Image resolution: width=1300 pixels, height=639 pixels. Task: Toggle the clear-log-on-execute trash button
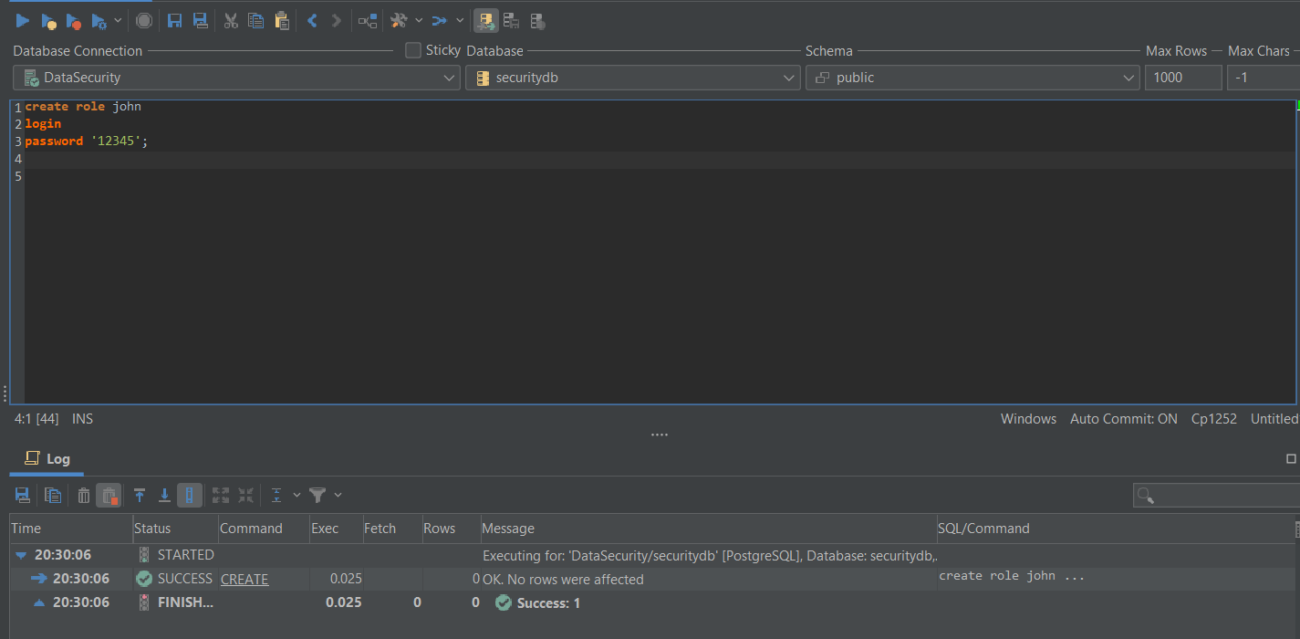click(x=109, y=495)
